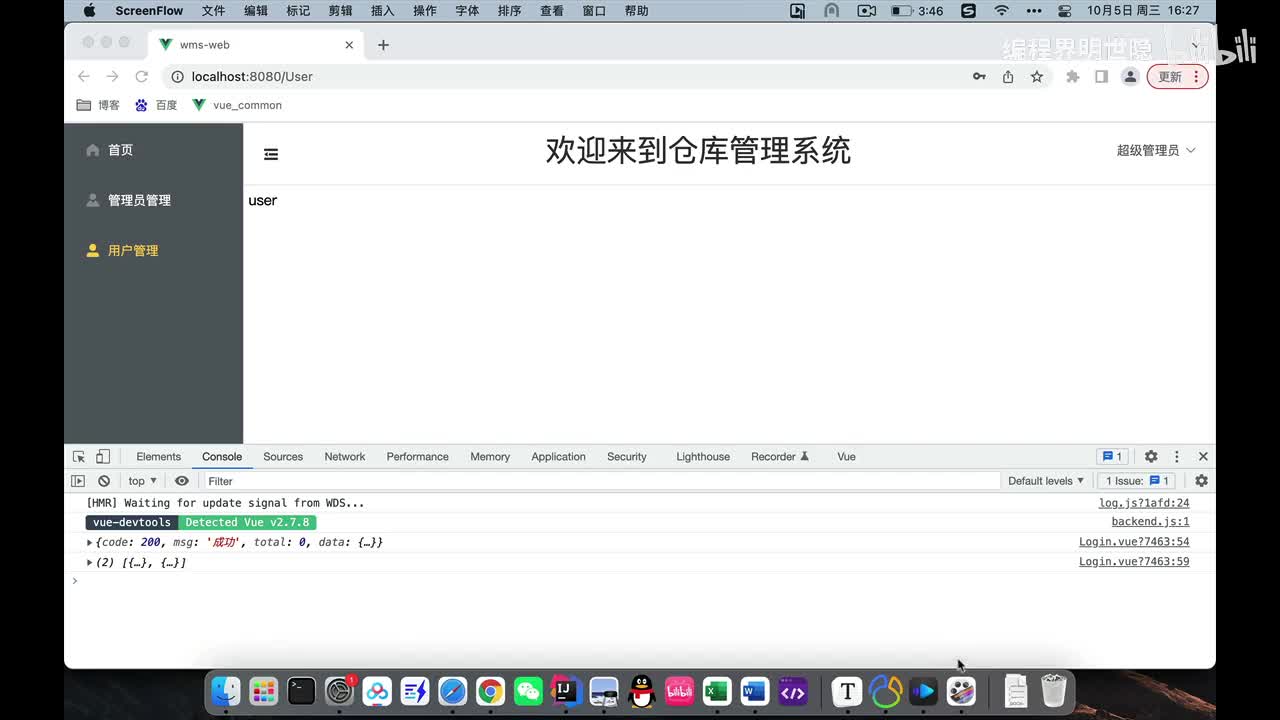The height and width of the screenshot is (720, 1280).
Task: Activate the DevTools inspect element picker
Action: point(79,456)
